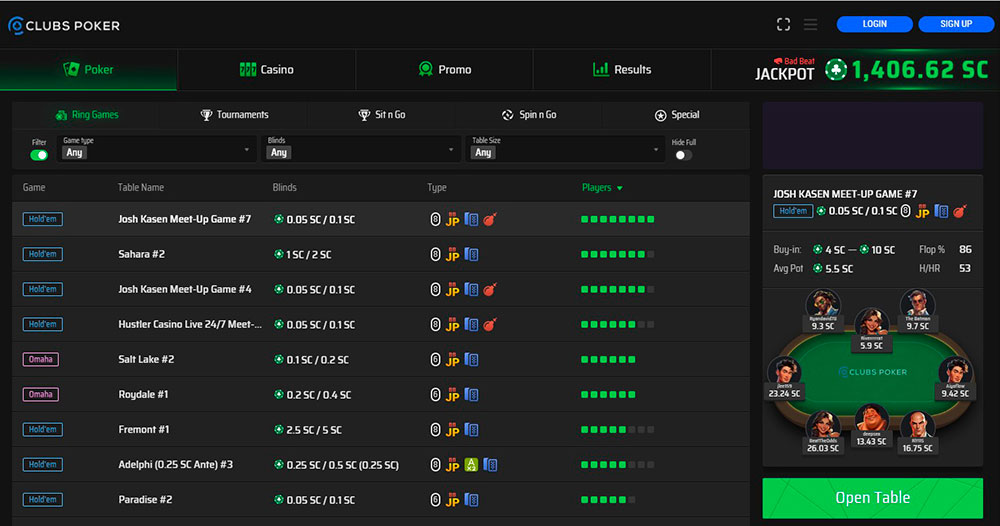Click the max-players icon on Salt Lake #2 row
This screenshot has width=1000, height=526.
point(435,360)
